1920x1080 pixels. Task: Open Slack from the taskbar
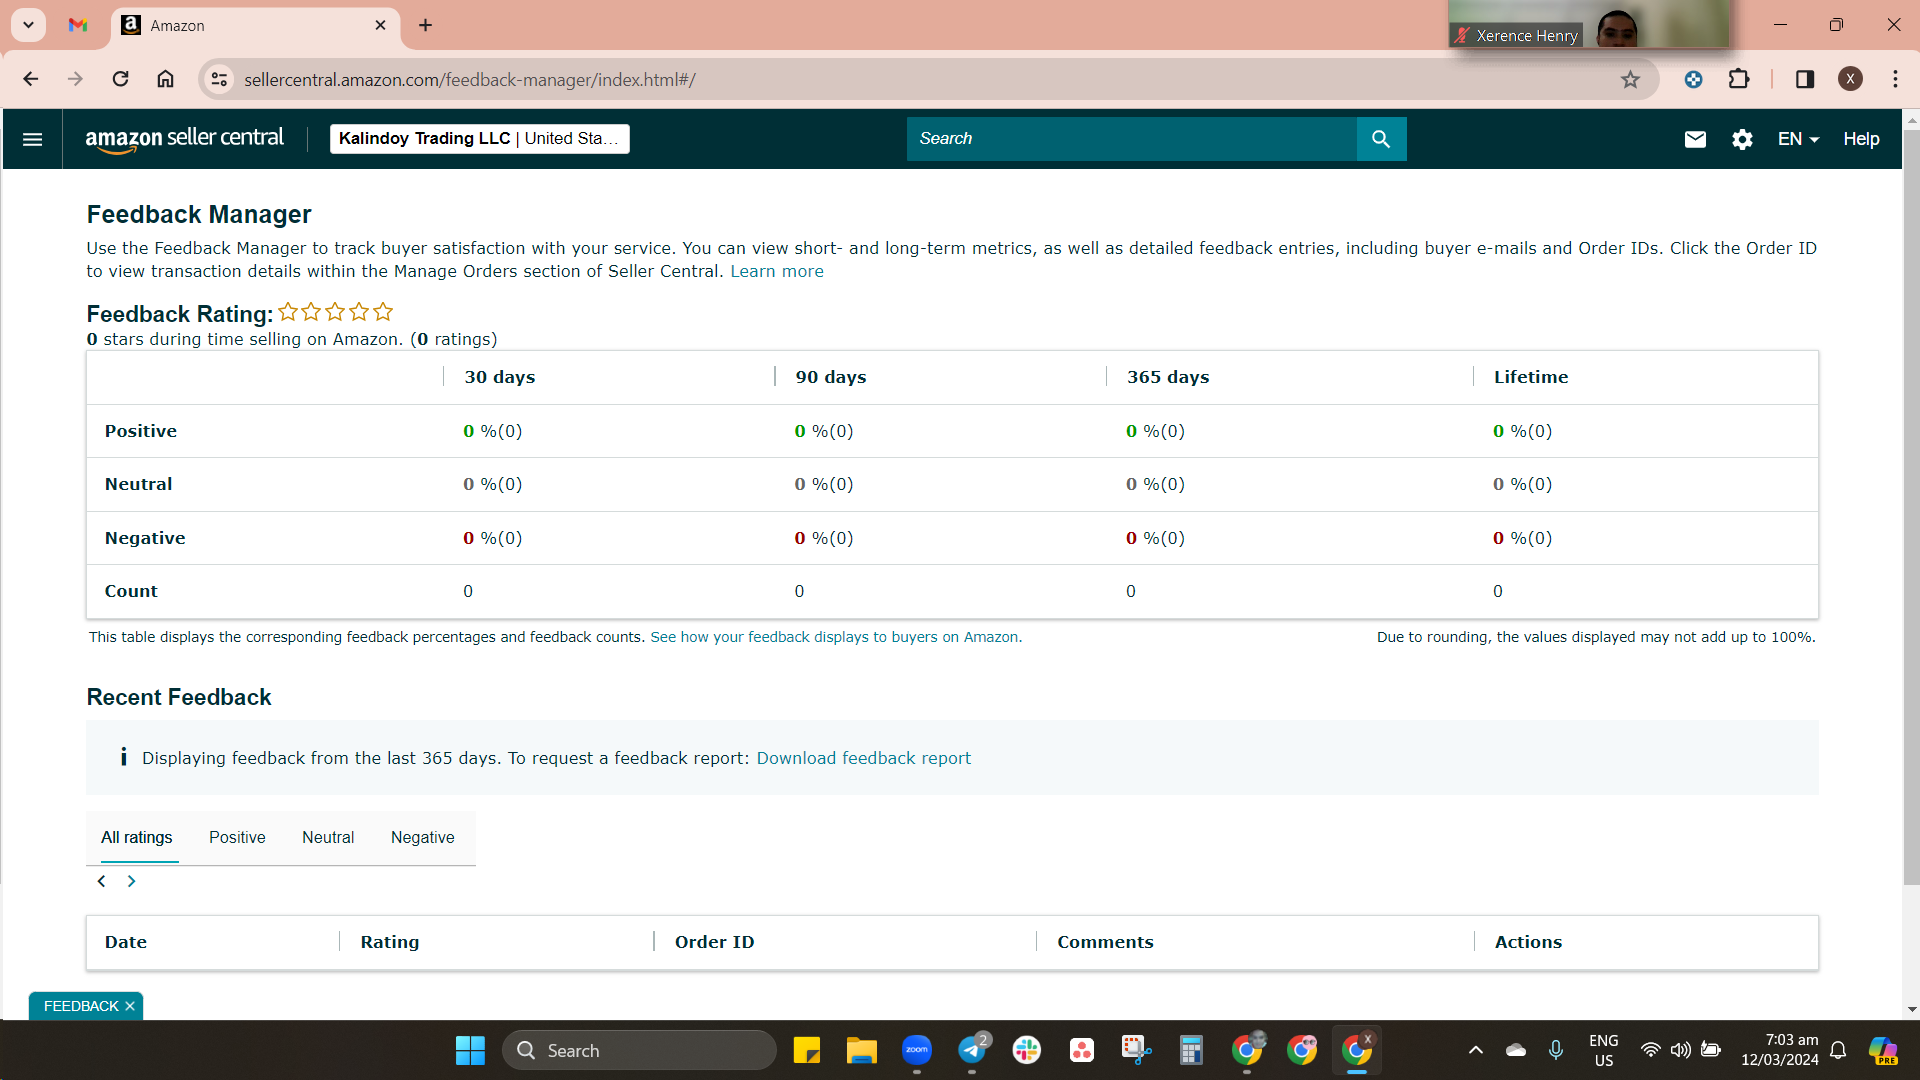tap(1026, 1050)
